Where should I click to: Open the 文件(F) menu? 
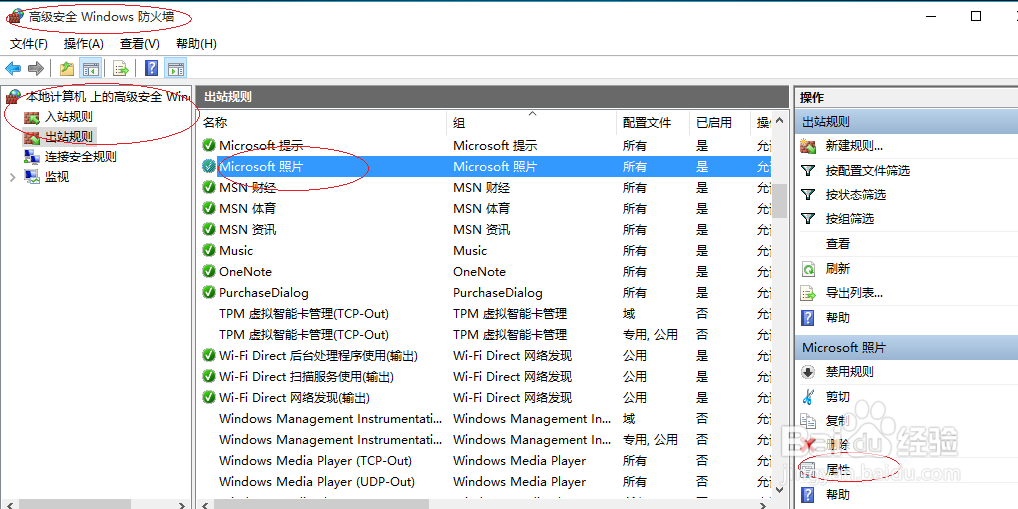29,44
